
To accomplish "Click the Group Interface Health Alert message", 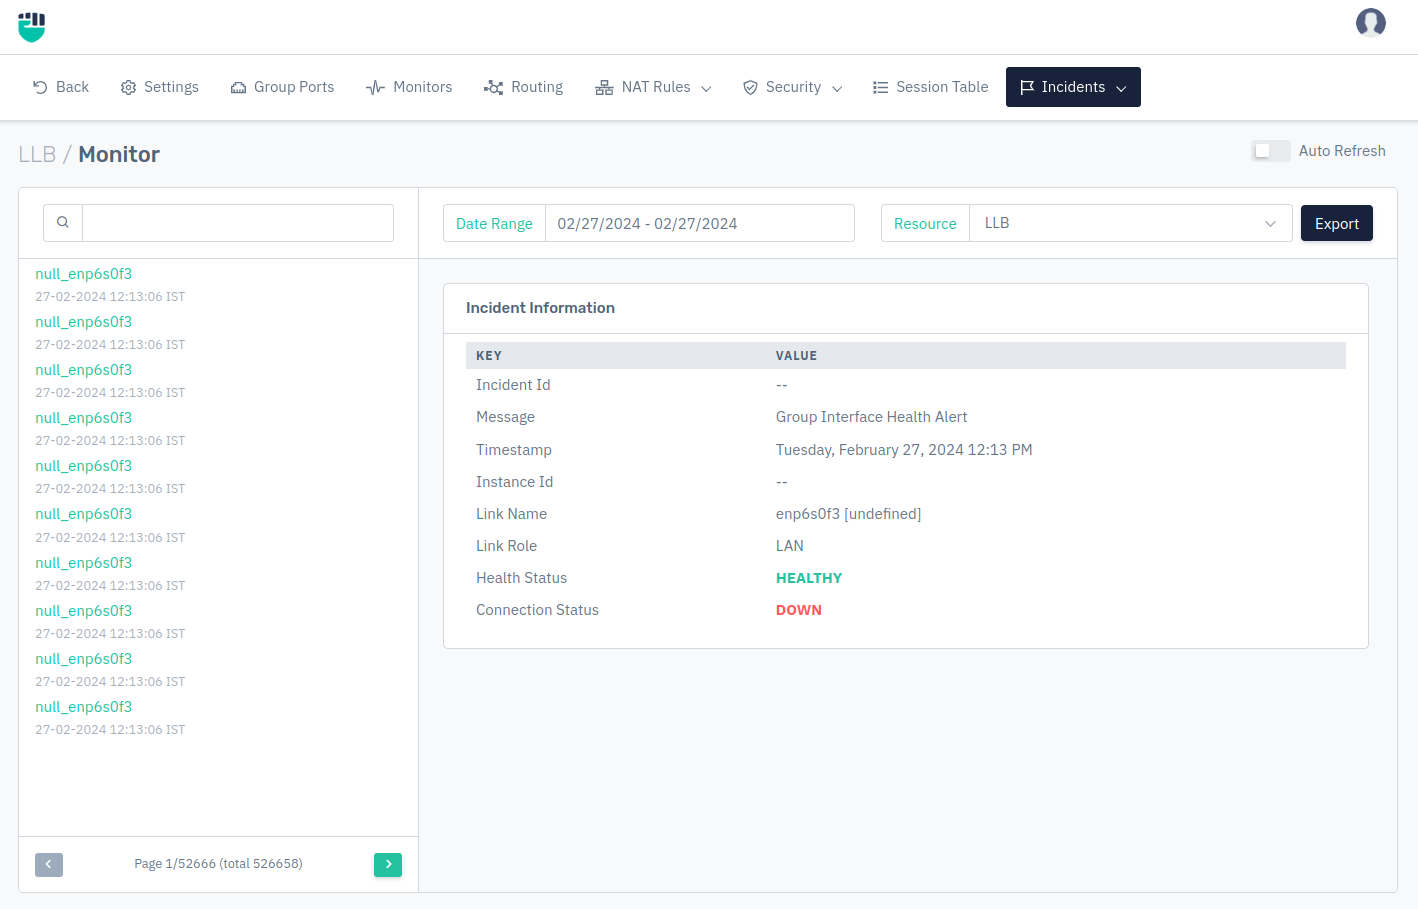I will point(871,417).
